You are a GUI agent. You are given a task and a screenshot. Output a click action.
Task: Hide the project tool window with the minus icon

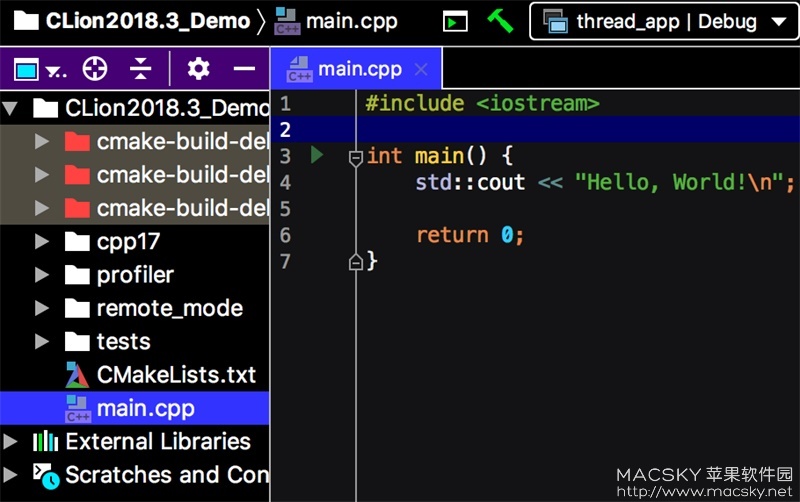pyautogui.click(x=244, y=68)
